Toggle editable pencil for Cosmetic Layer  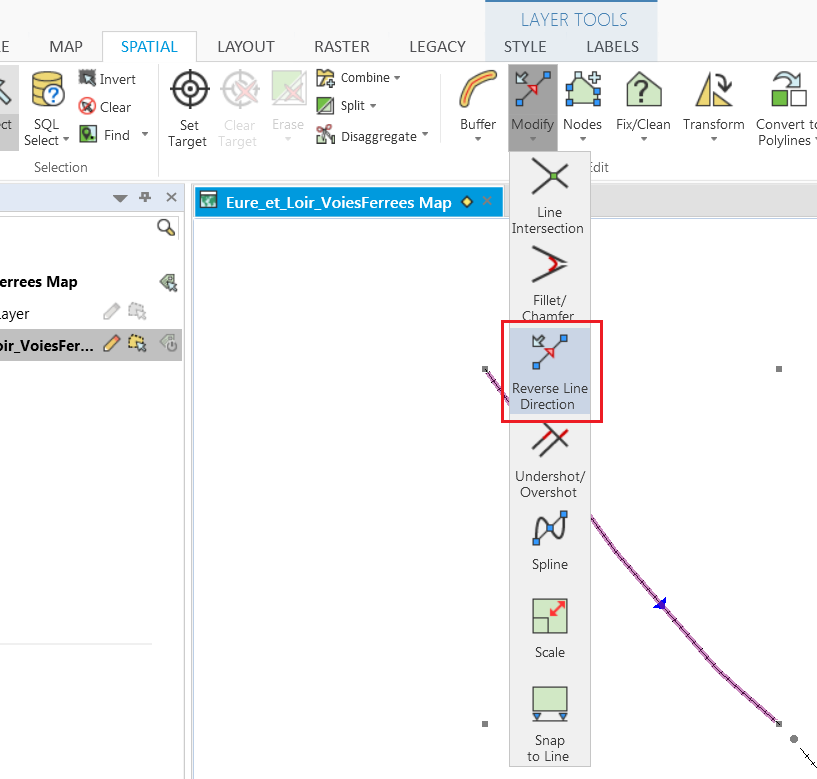pyautogui.click(x=111, y=312)
